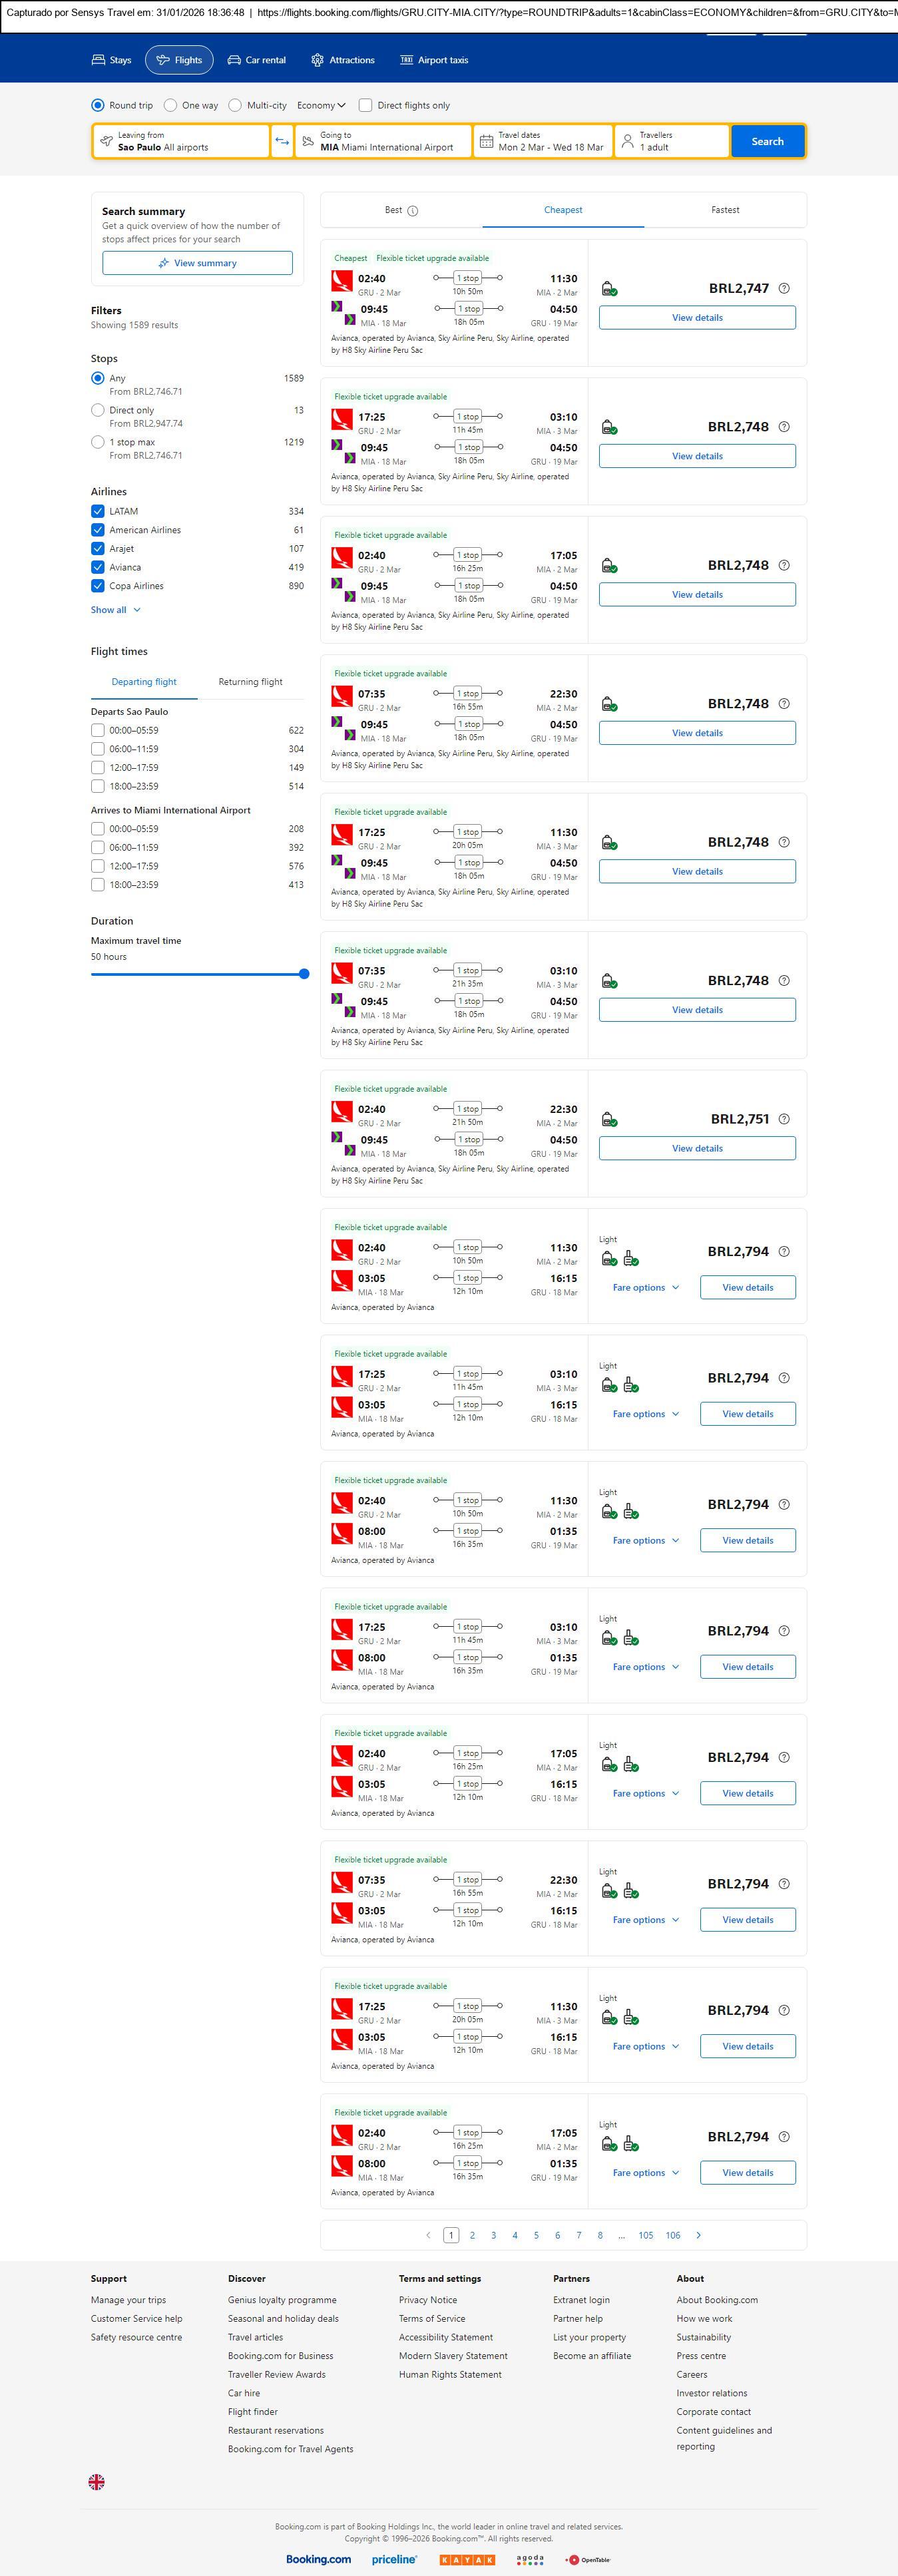Uncheck the Copa Airlines filter
The width and height of the screenshot is (898, 2576).
(98, 586)
